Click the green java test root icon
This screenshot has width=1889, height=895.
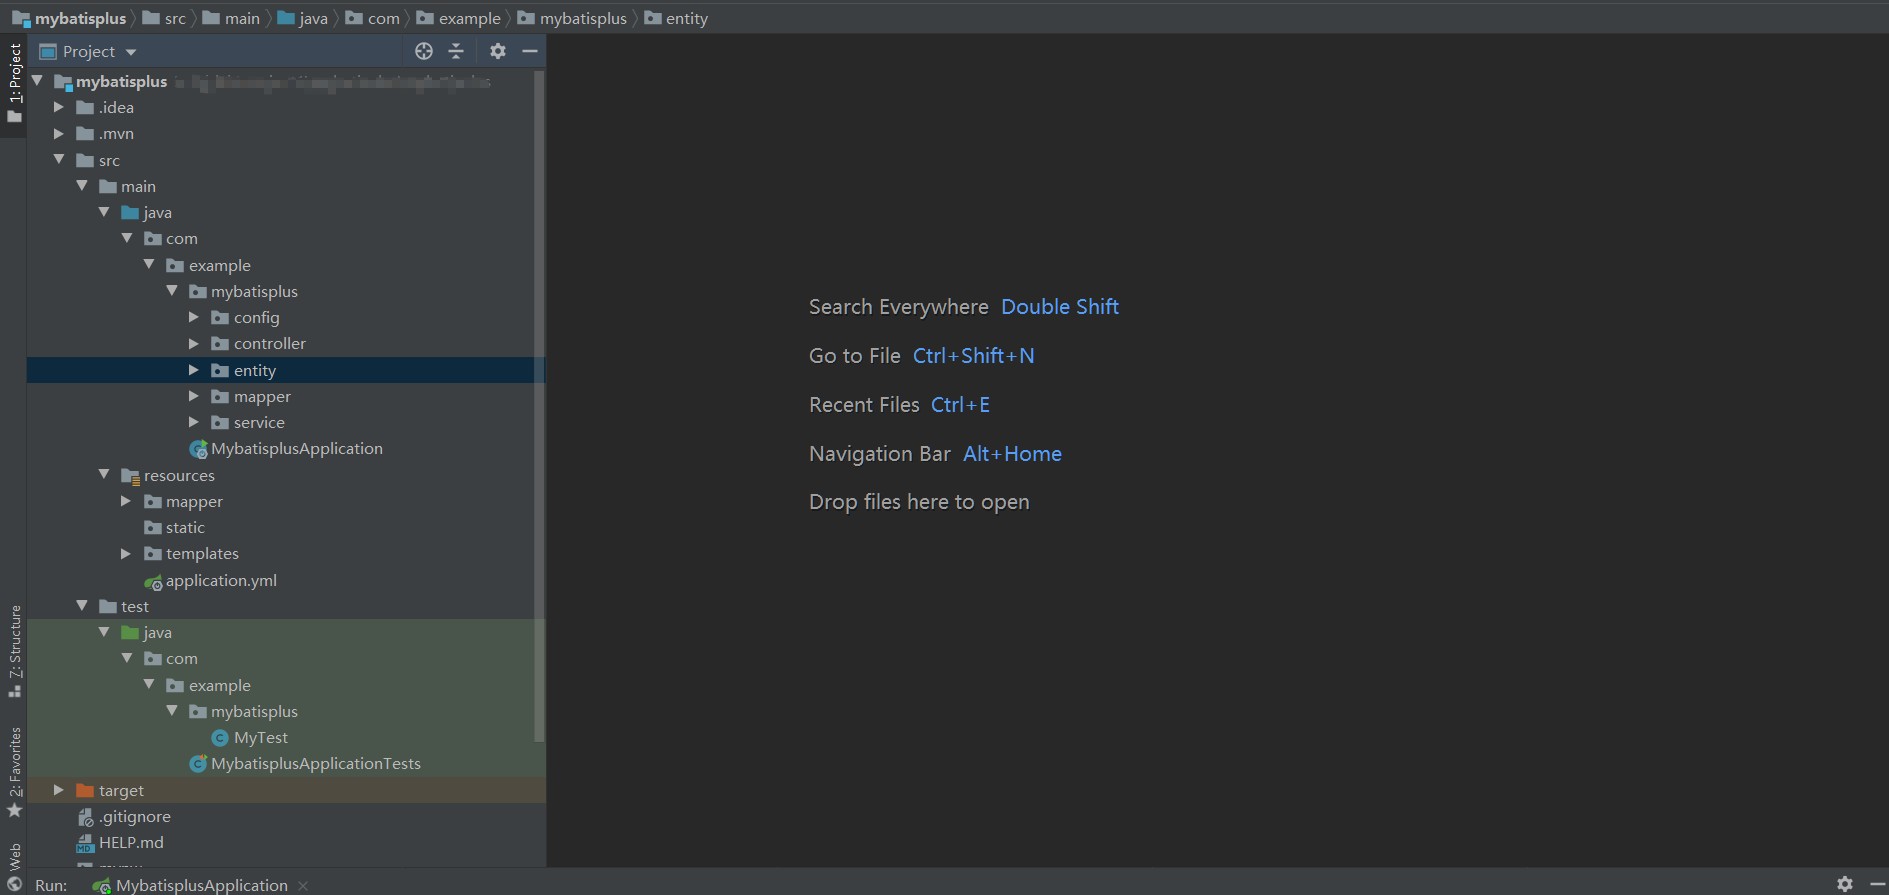click(130, 632)
